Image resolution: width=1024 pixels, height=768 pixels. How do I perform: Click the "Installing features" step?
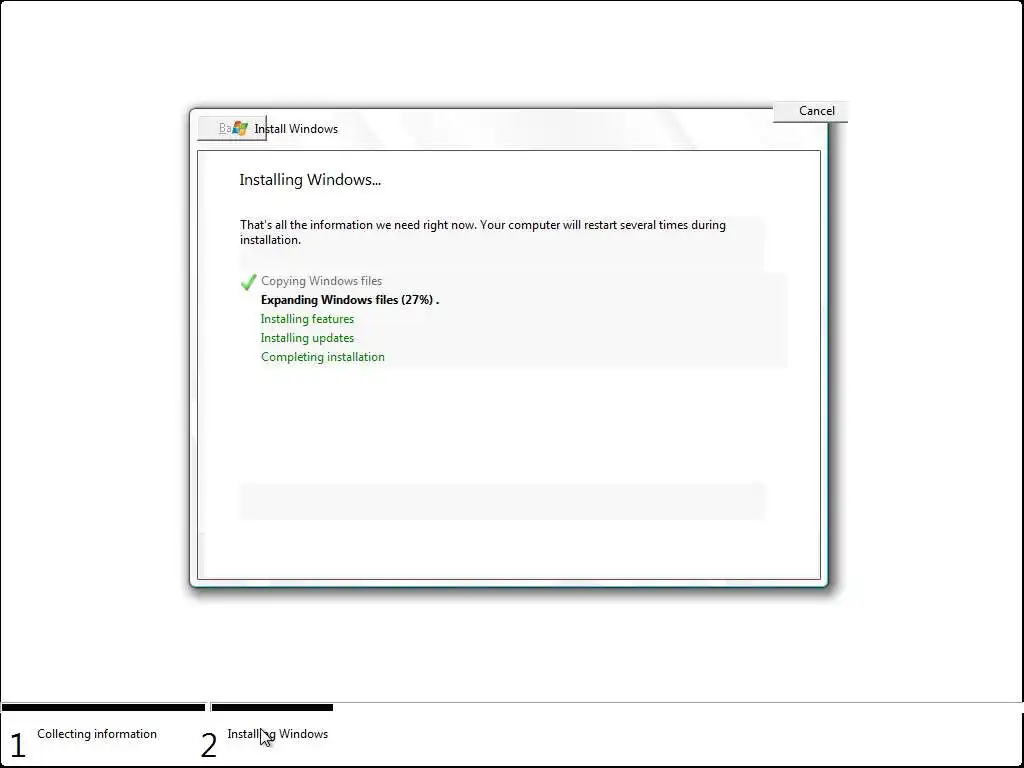(307, 319)
